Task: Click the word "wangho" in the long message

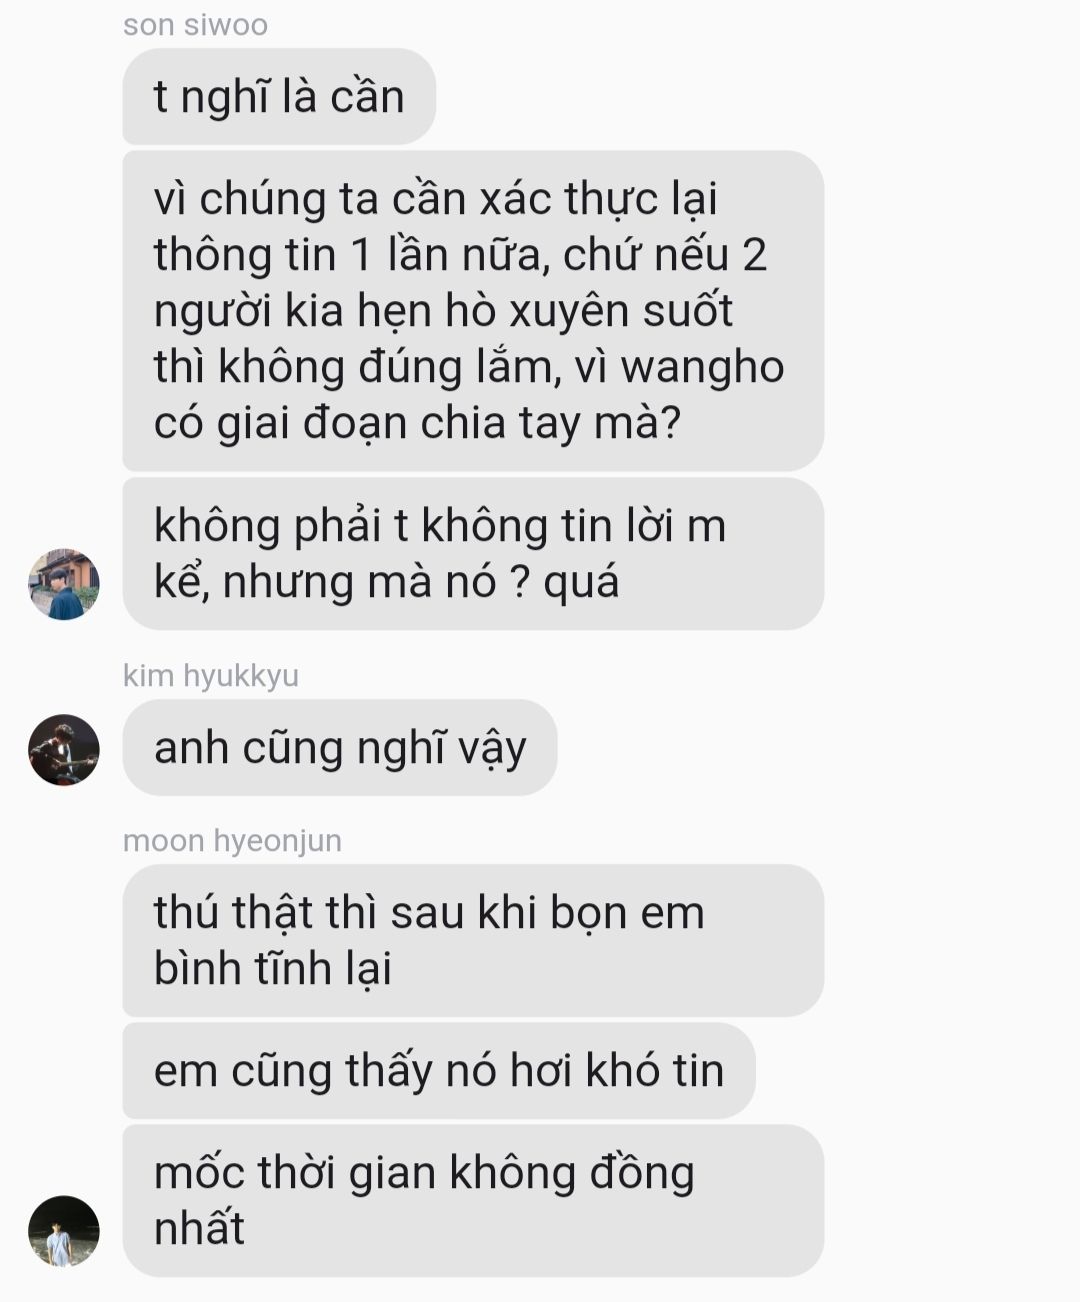Action: point(703,368)
